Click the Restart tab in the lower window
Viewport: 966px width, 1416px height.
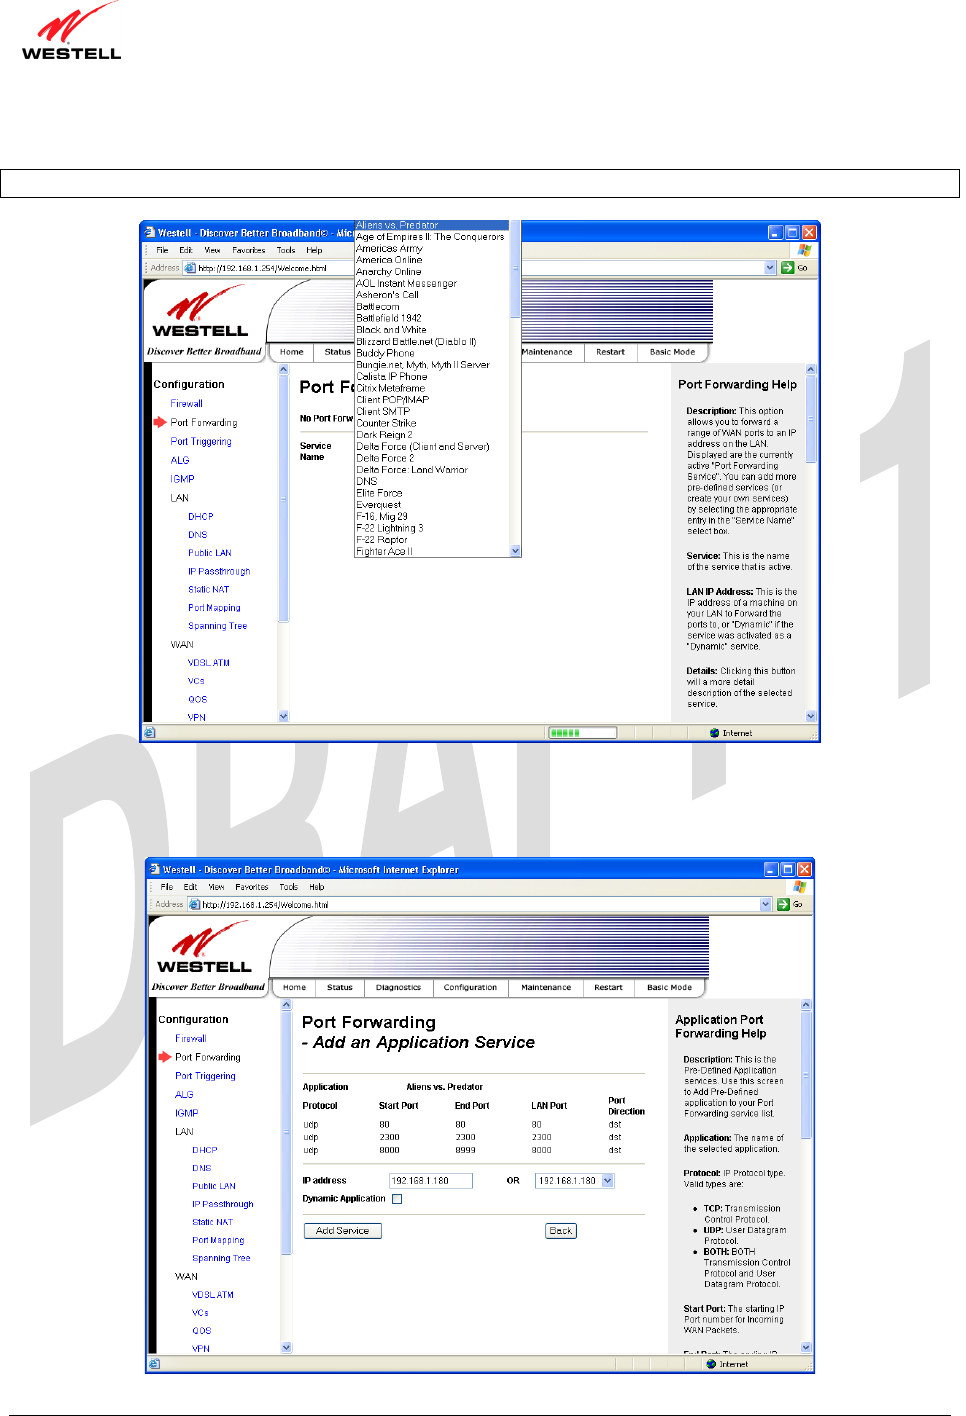click(x=608, y=987)
